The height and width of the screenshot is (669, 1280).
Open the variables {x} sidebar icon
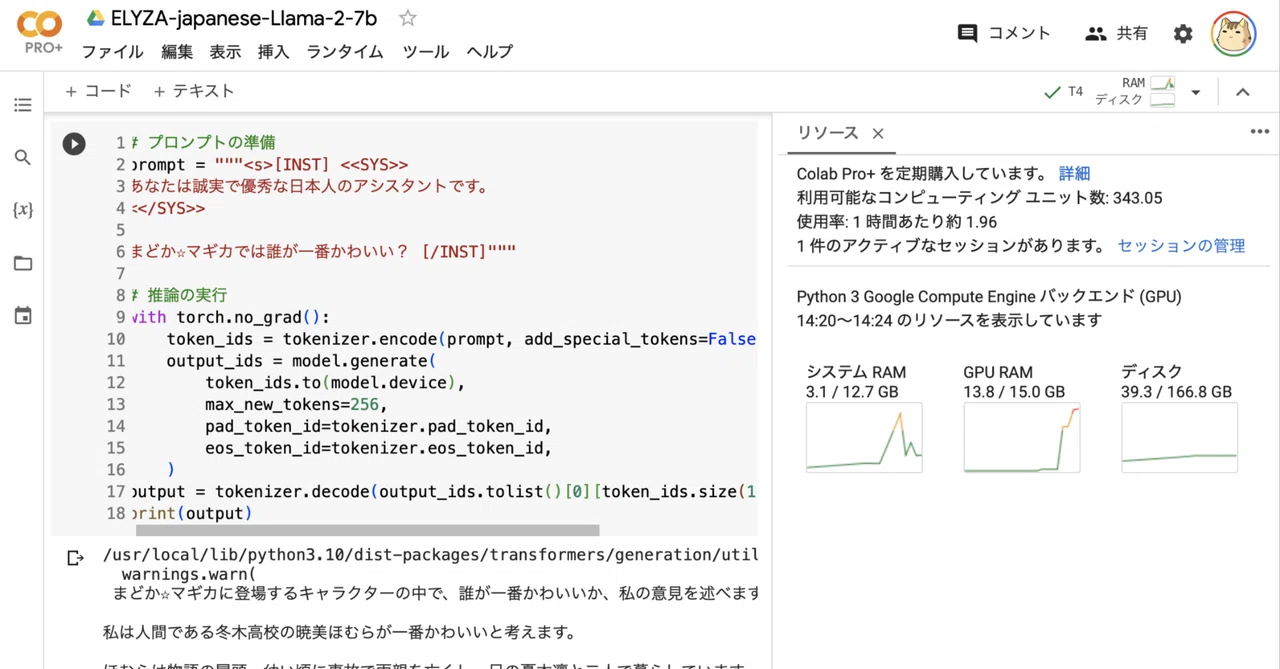pyautogui.click(x=23, y=210)
